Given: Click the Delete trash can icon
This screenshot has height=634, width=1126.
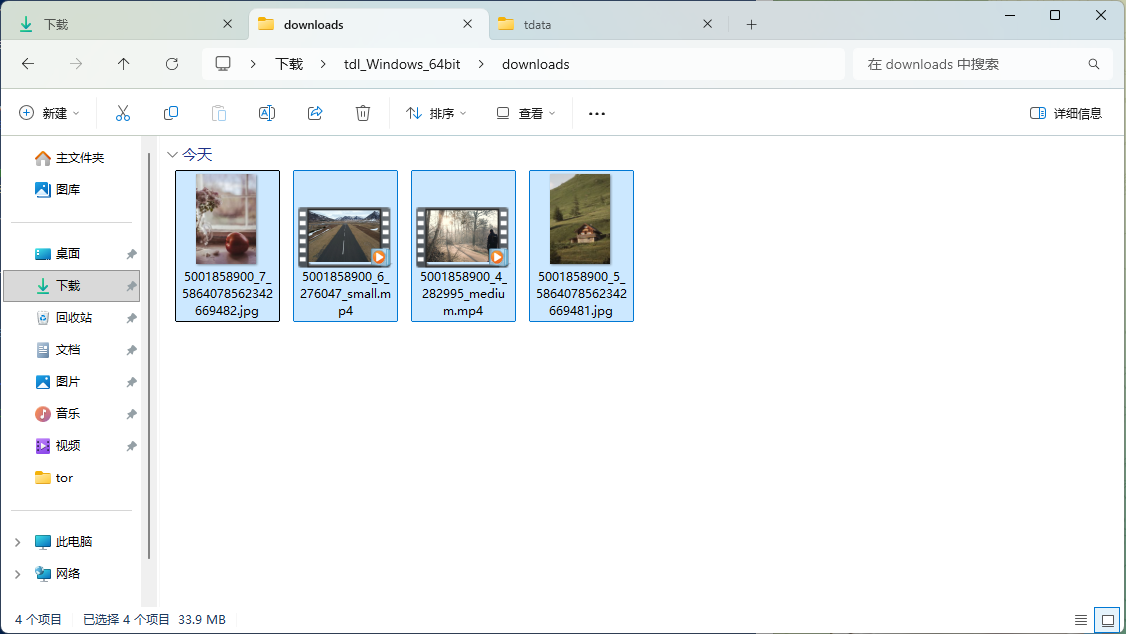Looking at the screenshot, I should pyautogui.click(x=363, y=114).
